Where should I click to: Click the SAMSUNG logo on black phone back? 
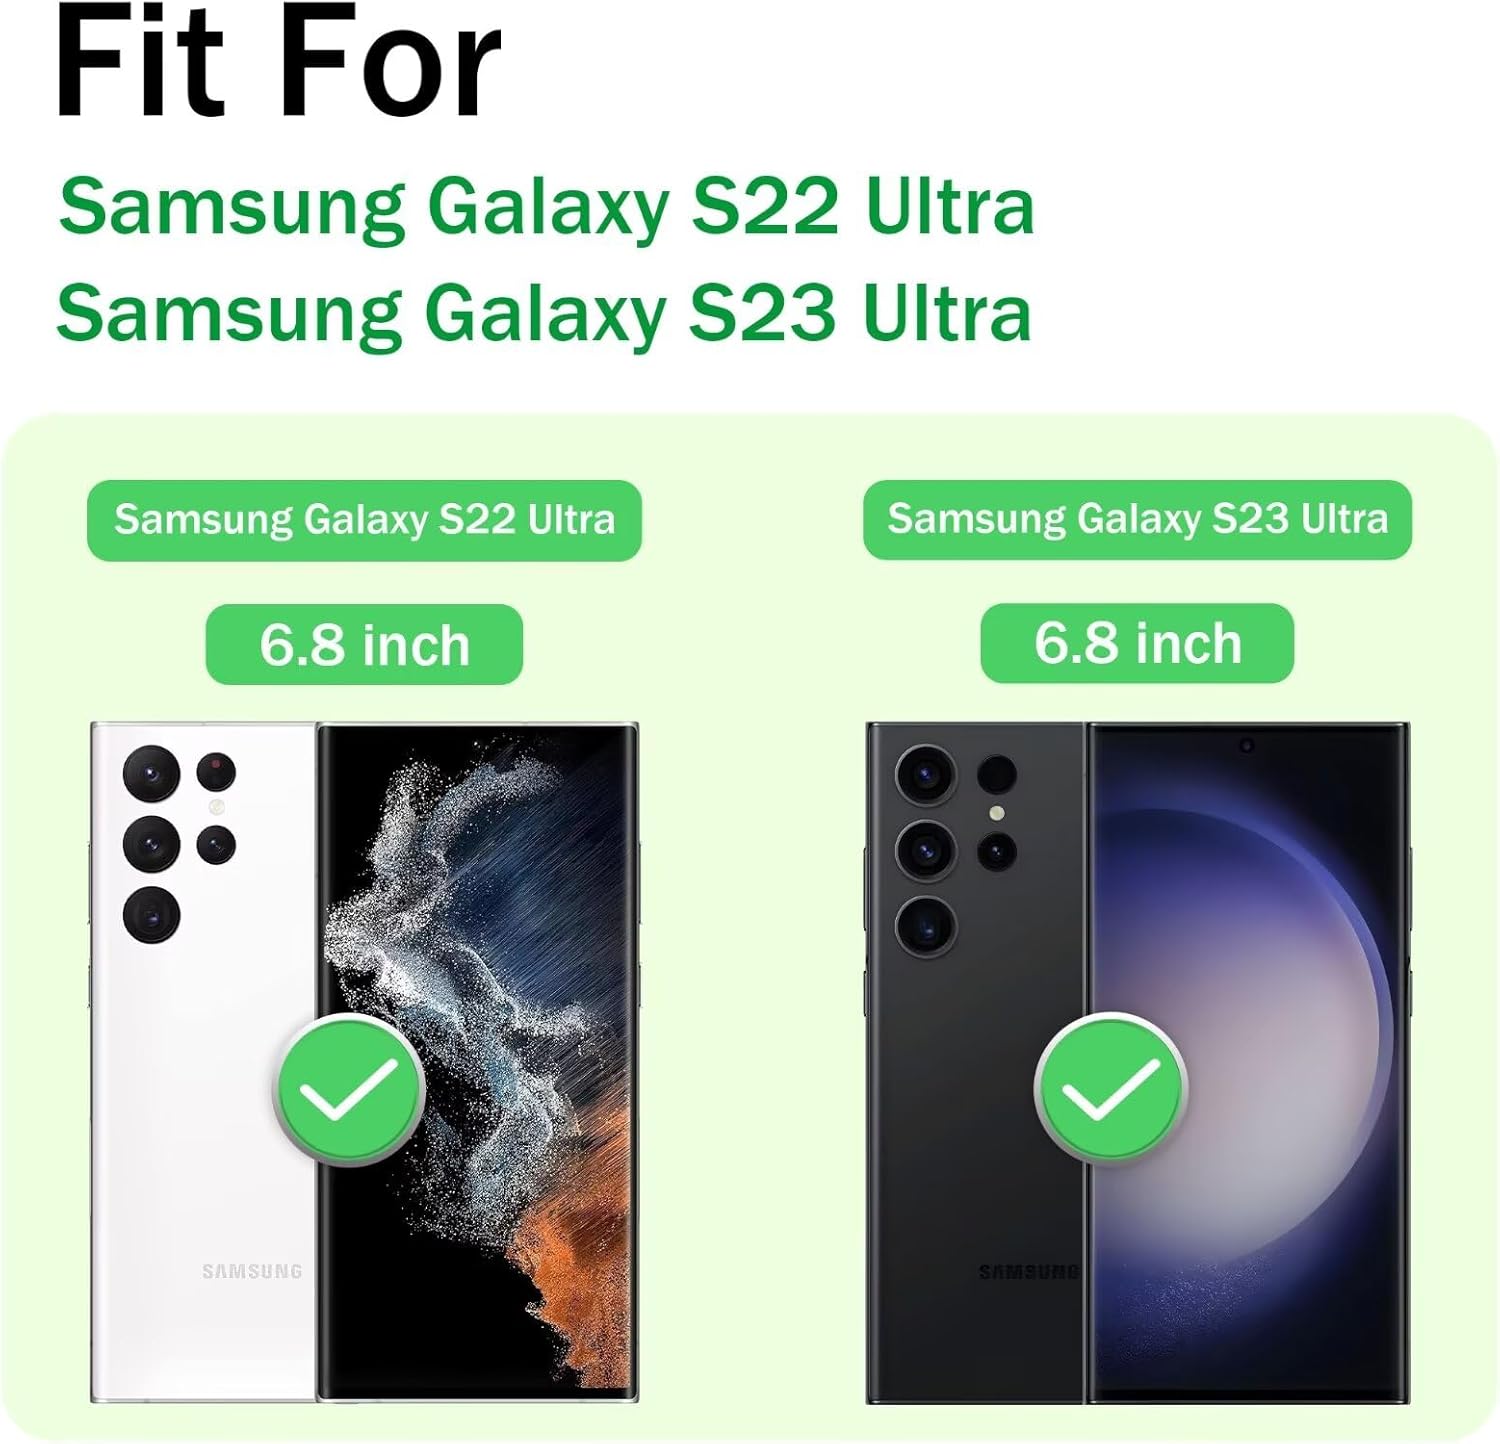[x=1028, y=1272]
